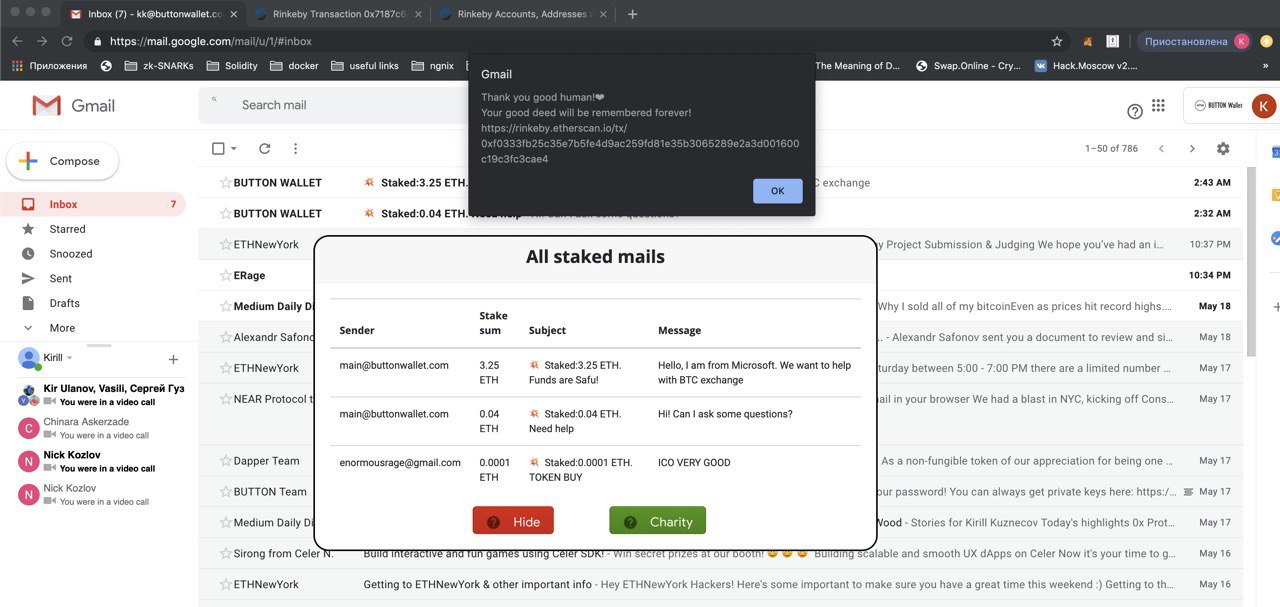Click the enormousrage@gmail.com sender cell
Screen dimensions: 1280x607
[400, 463]
